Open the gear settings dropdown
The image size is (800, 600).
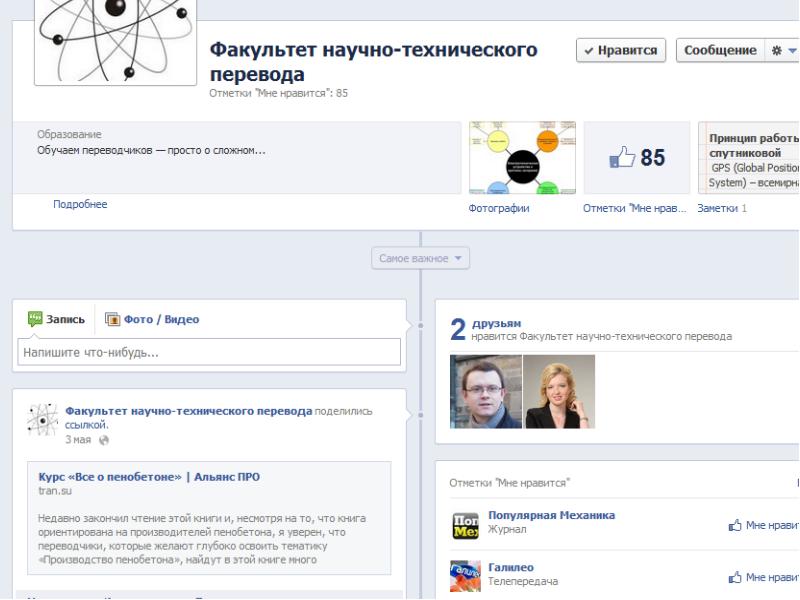pyautogui.click(x=783, y=51)
